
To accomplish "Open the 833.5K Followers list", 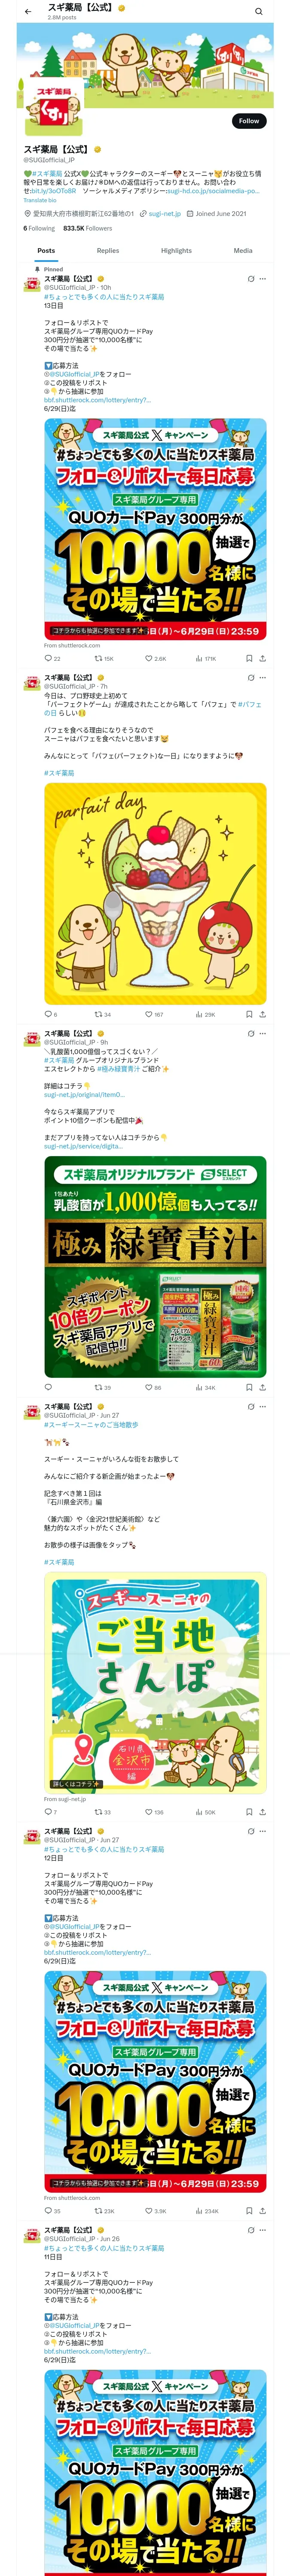I will tap(87, 228).
